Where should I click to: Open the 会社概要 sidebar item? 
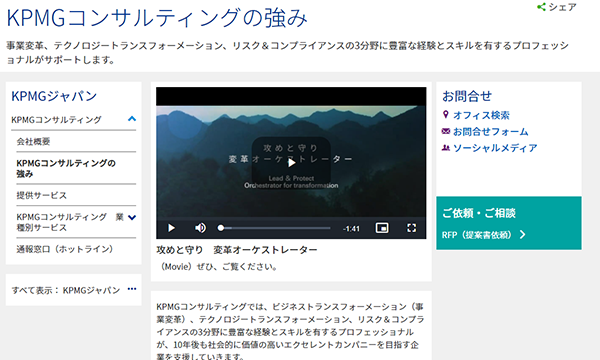(33, 142)
